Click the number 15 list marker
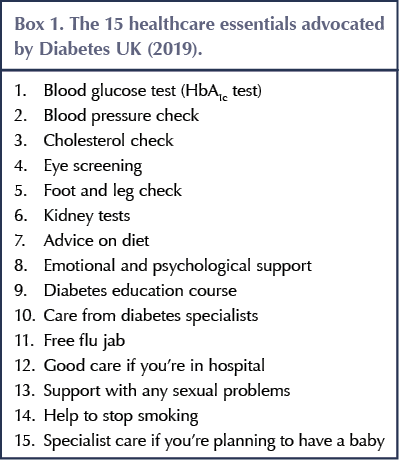 (25, 440)
